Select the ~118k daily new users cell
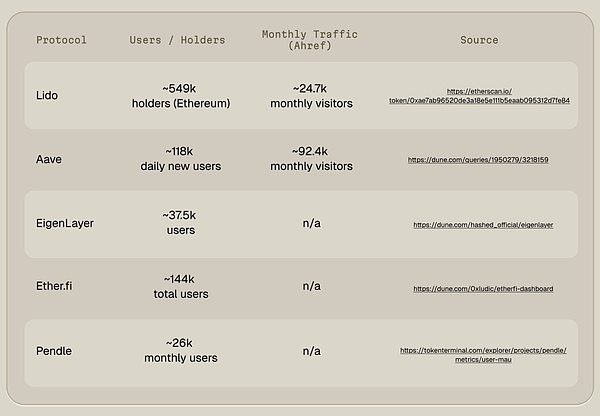 (180, 159)
